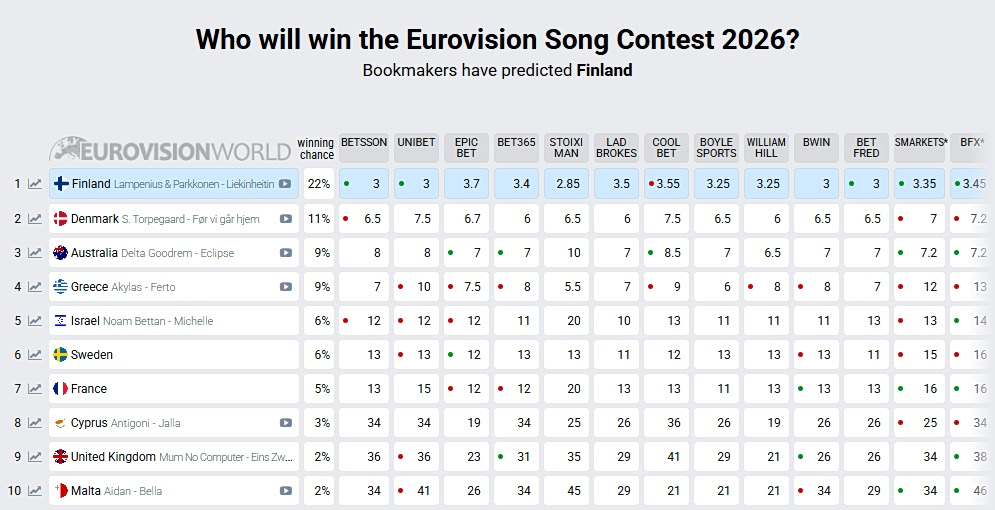
Task: Open the trend chart icon for Finland
Action: click(x=35, y=184)
